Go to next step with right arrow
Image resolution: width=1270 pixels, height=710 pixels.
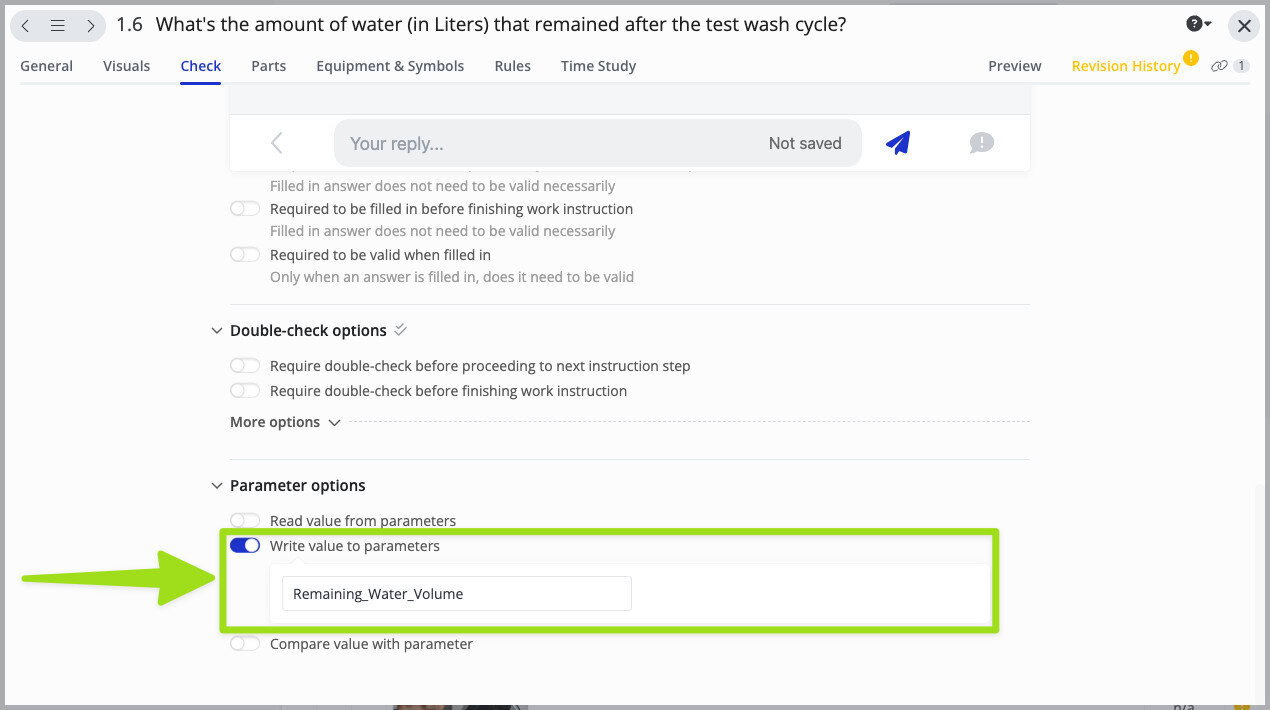point(90,25)
